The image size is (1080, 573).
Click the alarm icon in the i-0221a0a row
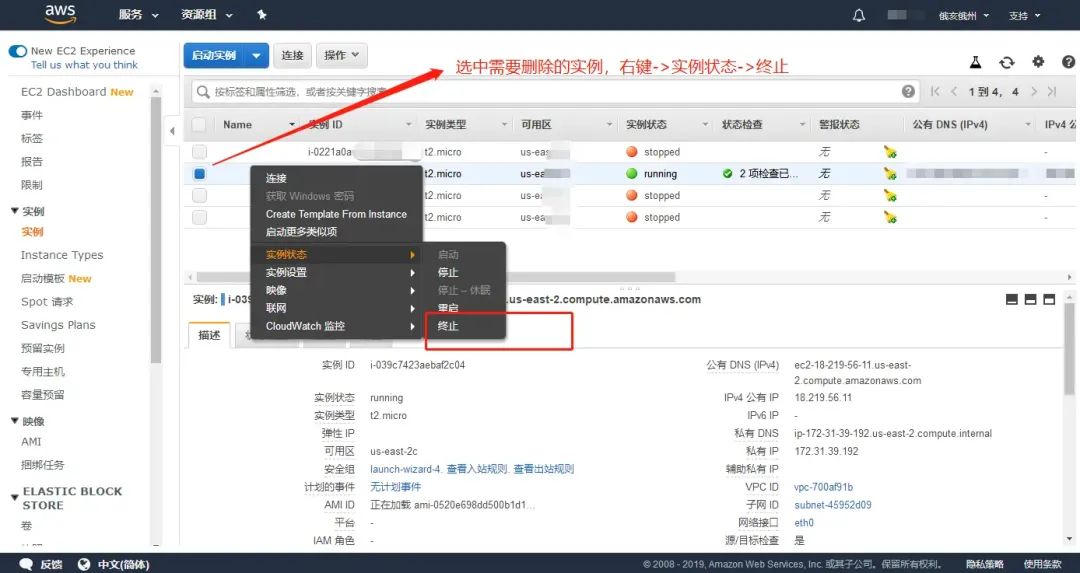[x=890, y=152]
